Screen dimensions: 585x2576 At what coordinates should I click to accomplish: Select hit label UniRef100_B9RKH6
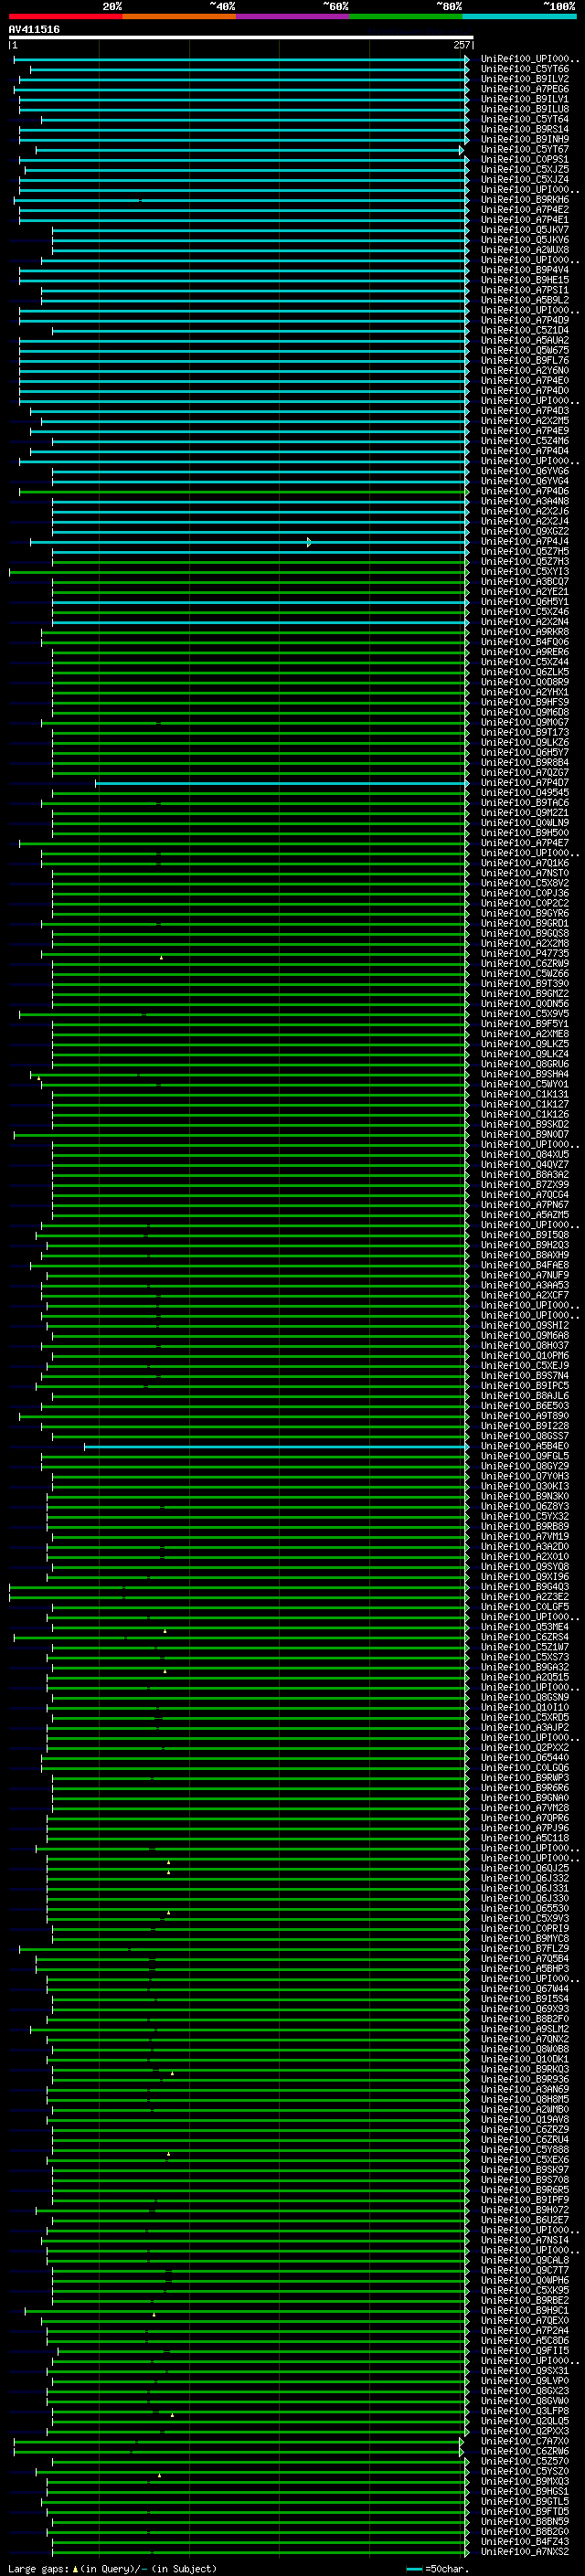coord(525,200)
